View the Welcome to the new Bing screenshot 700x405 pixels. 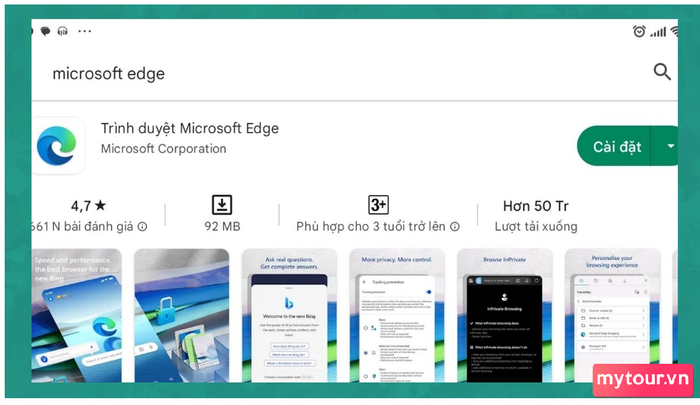(x=289, y=315)
